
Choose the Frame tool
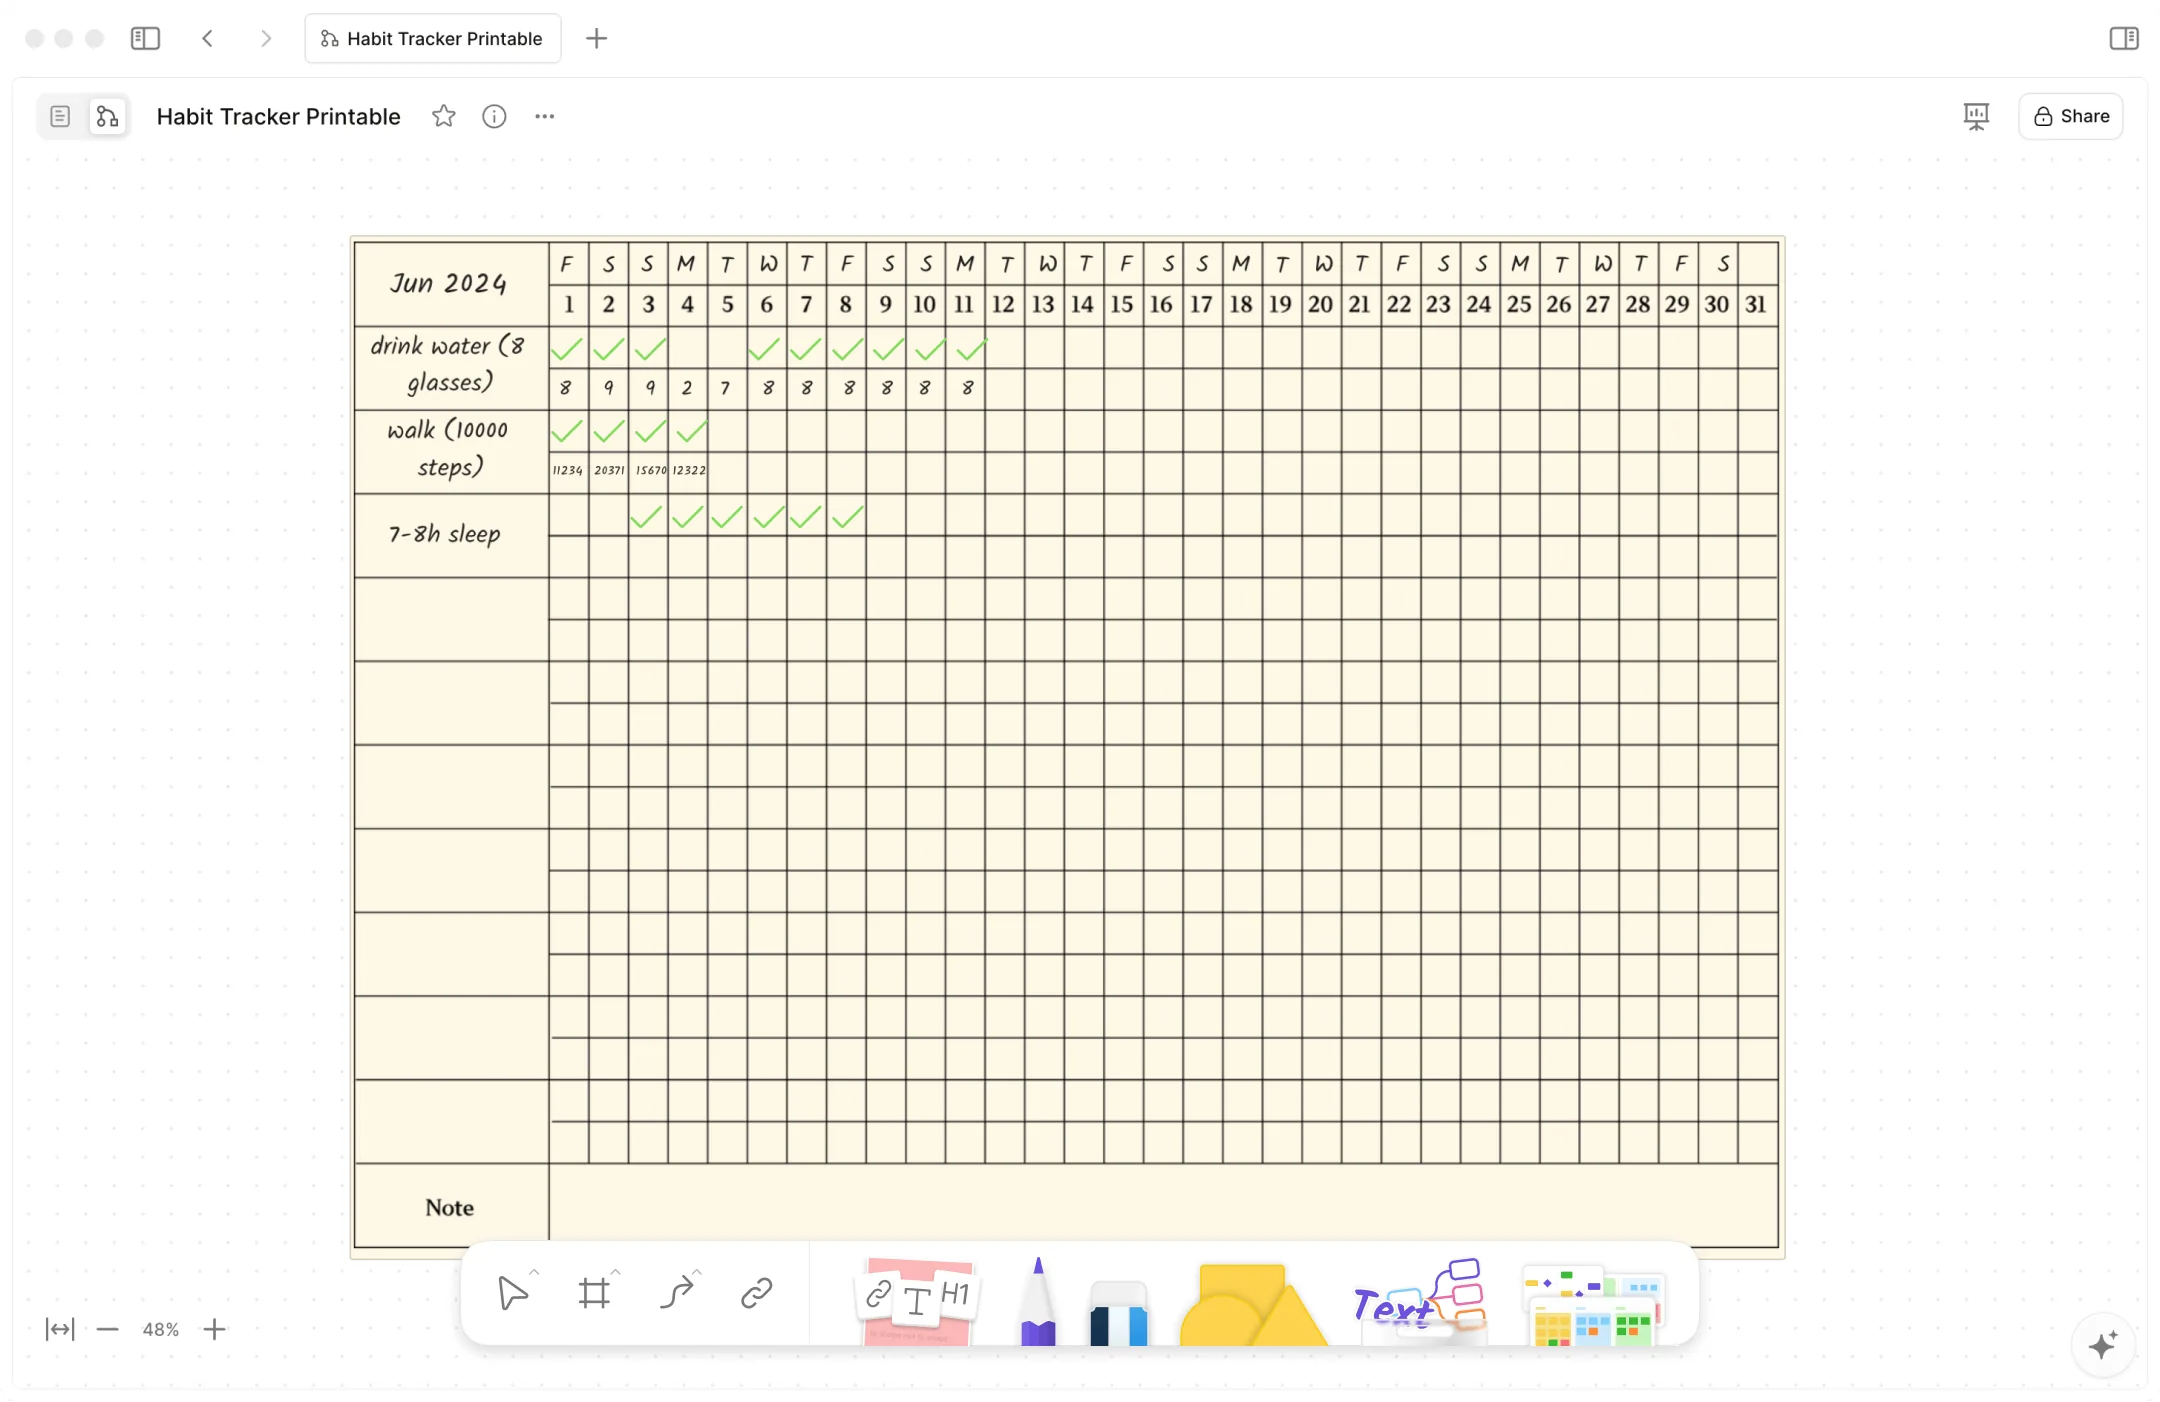[594, 1293]
